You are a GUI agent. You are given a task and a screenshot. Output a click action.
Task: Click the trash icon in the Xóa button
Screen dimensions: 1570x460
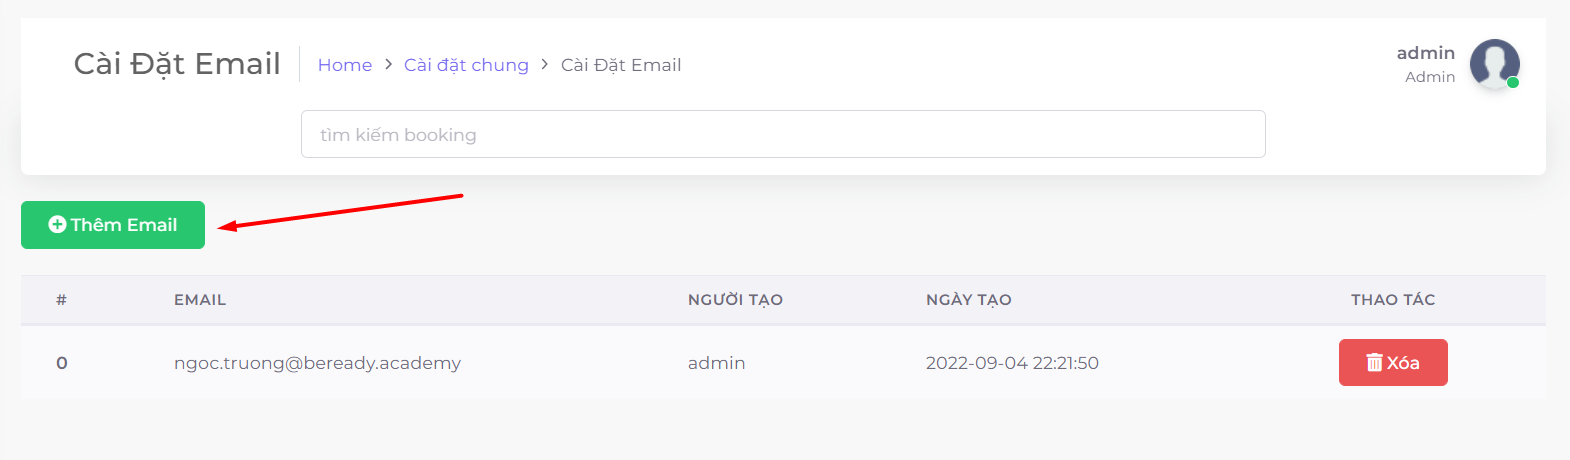coord(1375,363)
